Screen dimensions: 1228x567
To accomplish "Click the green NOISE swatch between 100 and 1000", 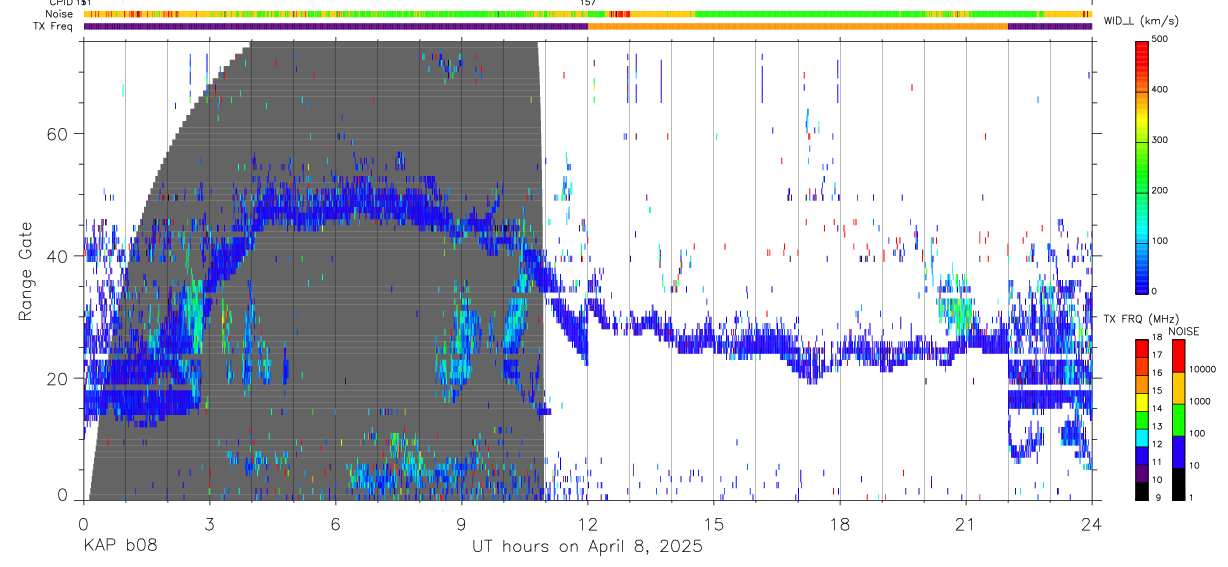I will [x=1178, y=418].
